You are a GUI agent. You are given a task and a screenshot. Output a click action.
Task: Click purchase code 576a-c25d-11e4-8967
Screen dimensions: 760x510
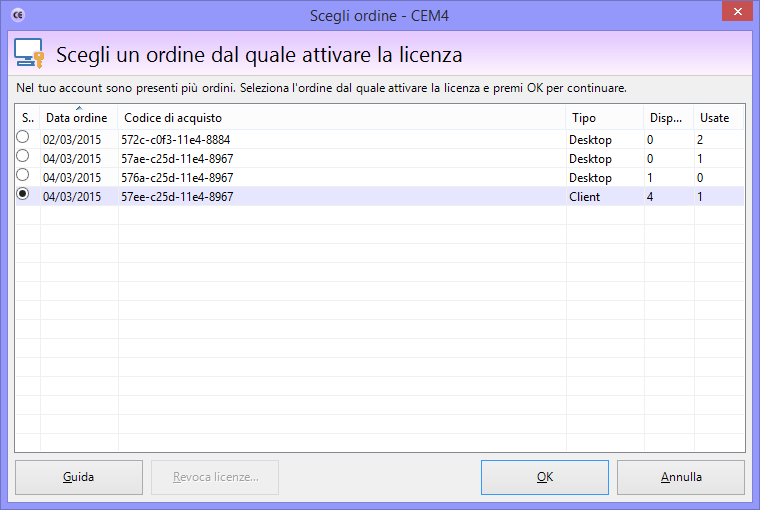(x=177, y=178)
